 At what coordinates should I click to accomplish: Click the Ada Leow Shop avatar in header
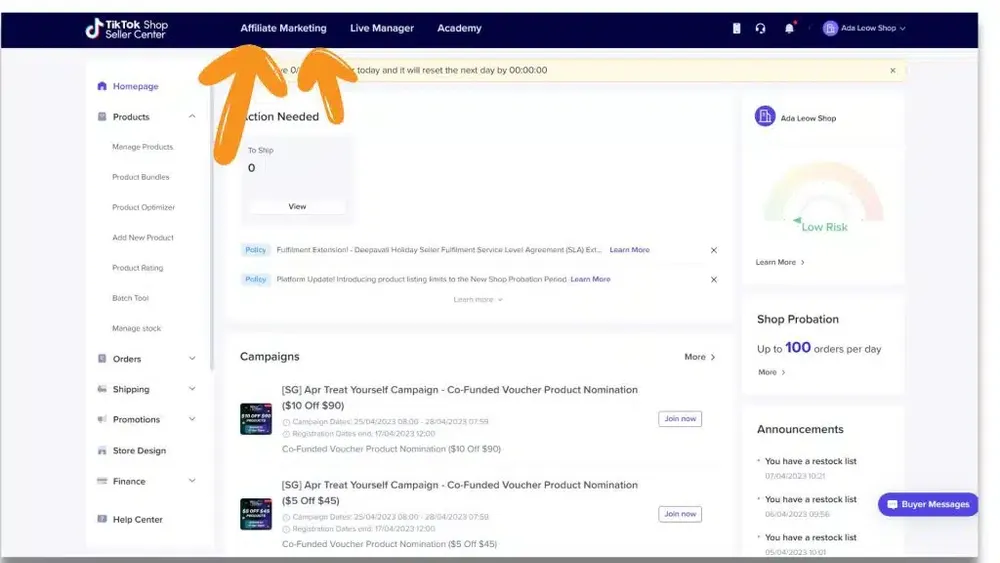[x=830, y=28]
